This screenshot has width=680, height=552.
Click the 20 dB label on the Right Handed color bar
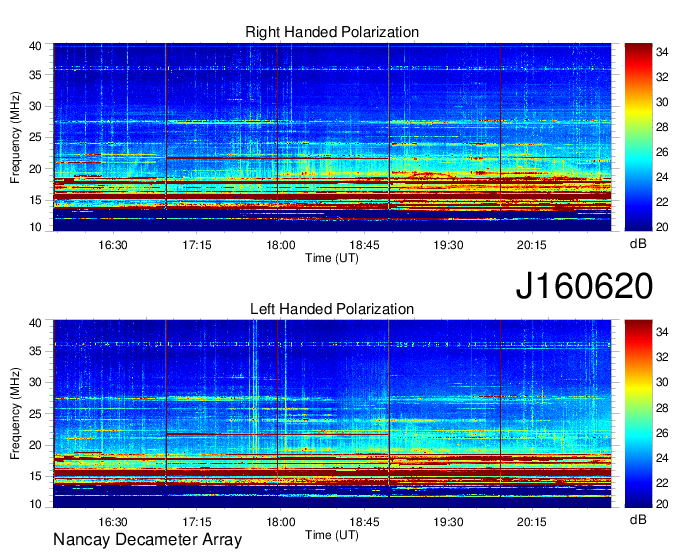click(662, 227)
